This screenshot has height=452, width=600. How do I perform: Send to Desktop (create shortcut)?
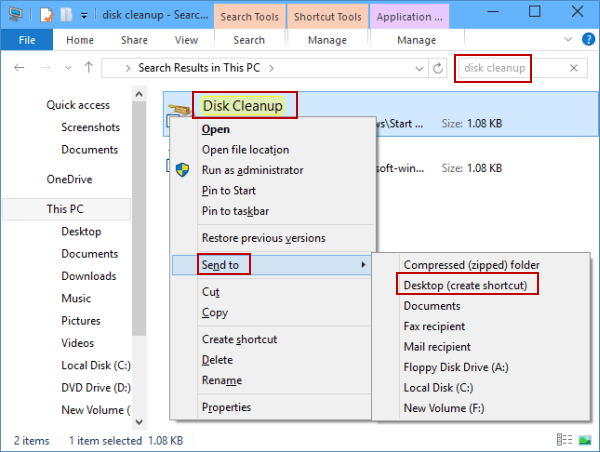481,285
